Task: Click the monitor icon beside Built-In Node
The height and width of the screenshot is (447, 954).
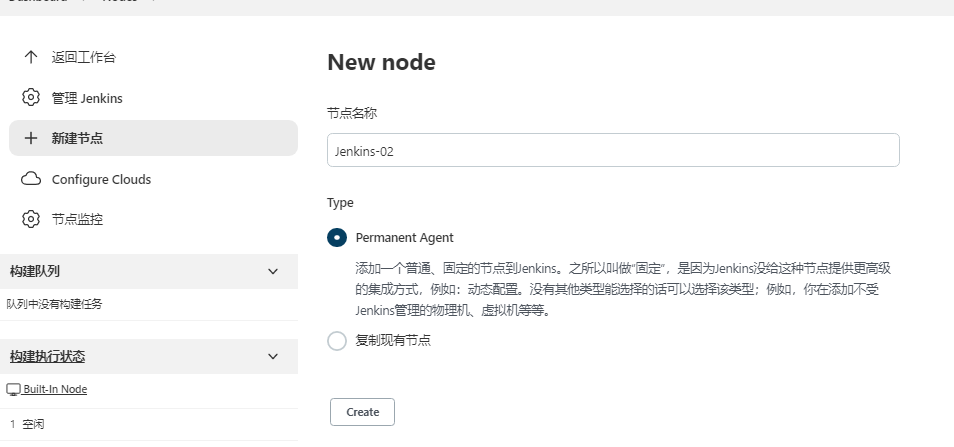Action: click(13, 390)
